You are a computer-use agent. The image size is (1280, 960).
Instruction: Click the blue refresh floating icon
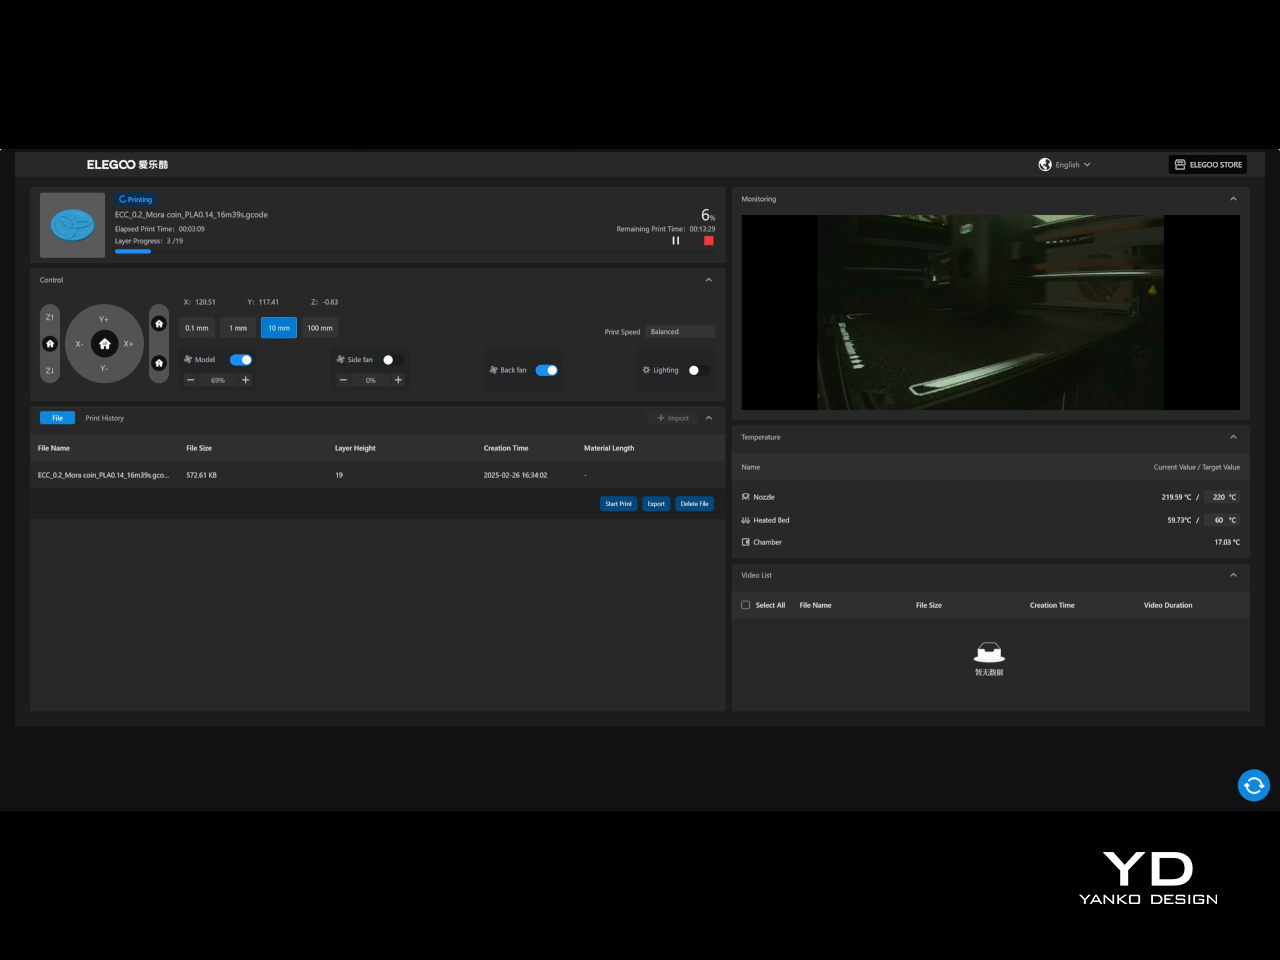click(x=1253, y=785)
